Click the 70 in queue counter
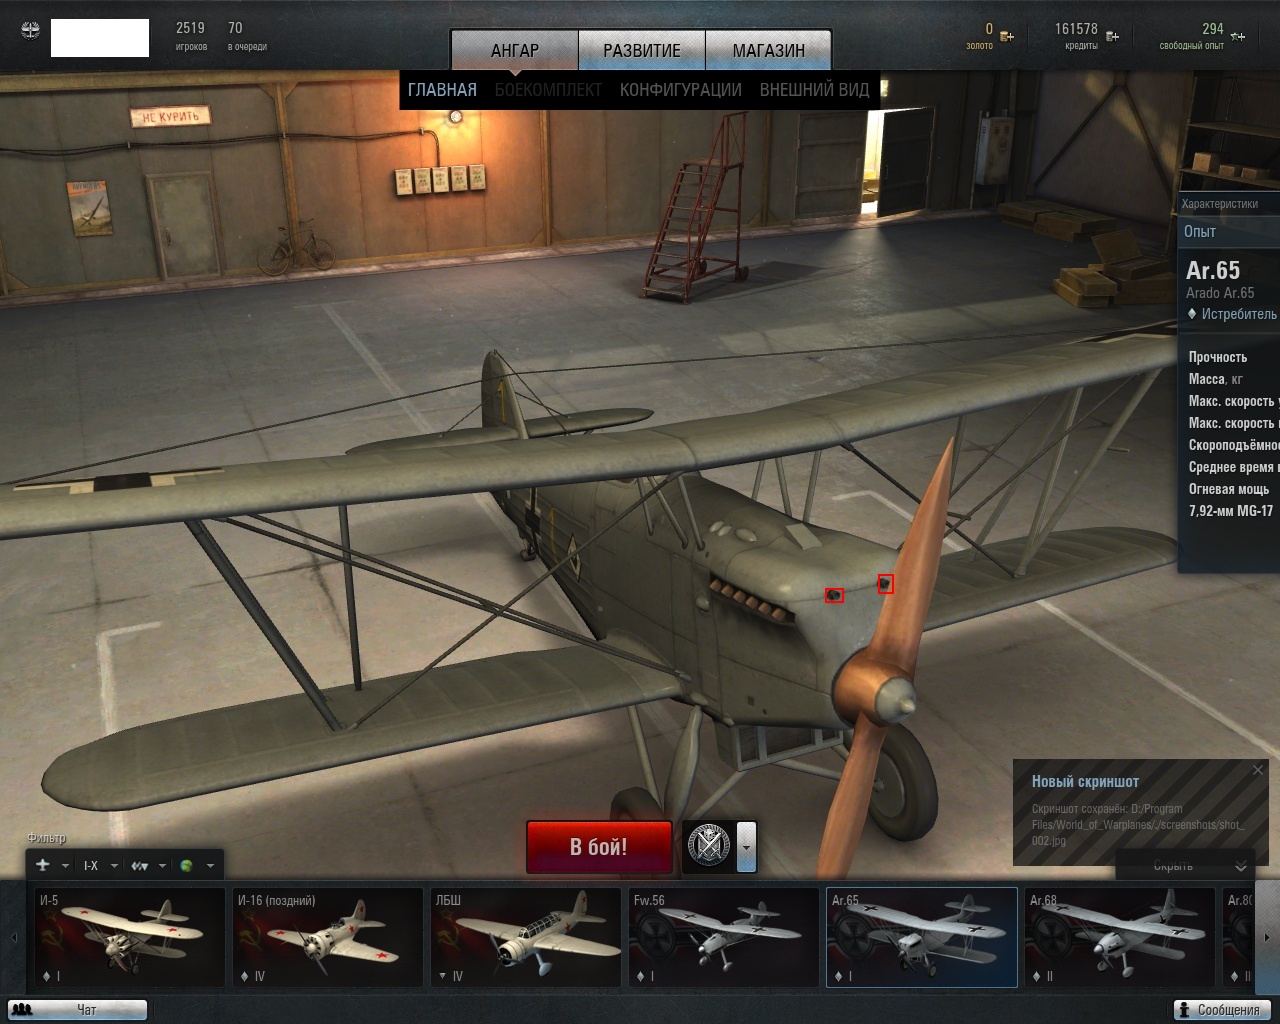The width and height of the screenshot is (1280, 1024). tap(235, 28)
